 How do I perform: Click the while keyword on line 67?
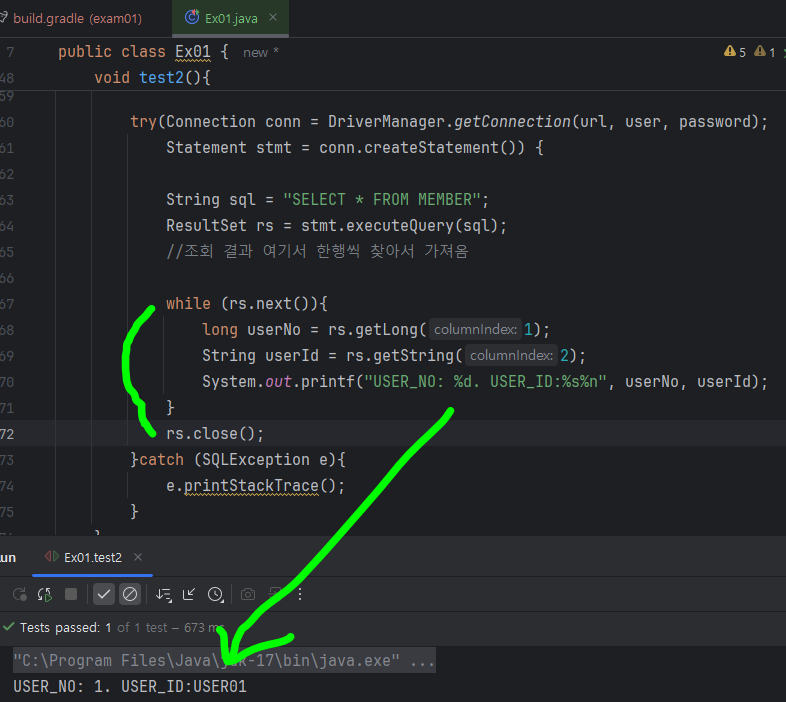click(188, 303)
